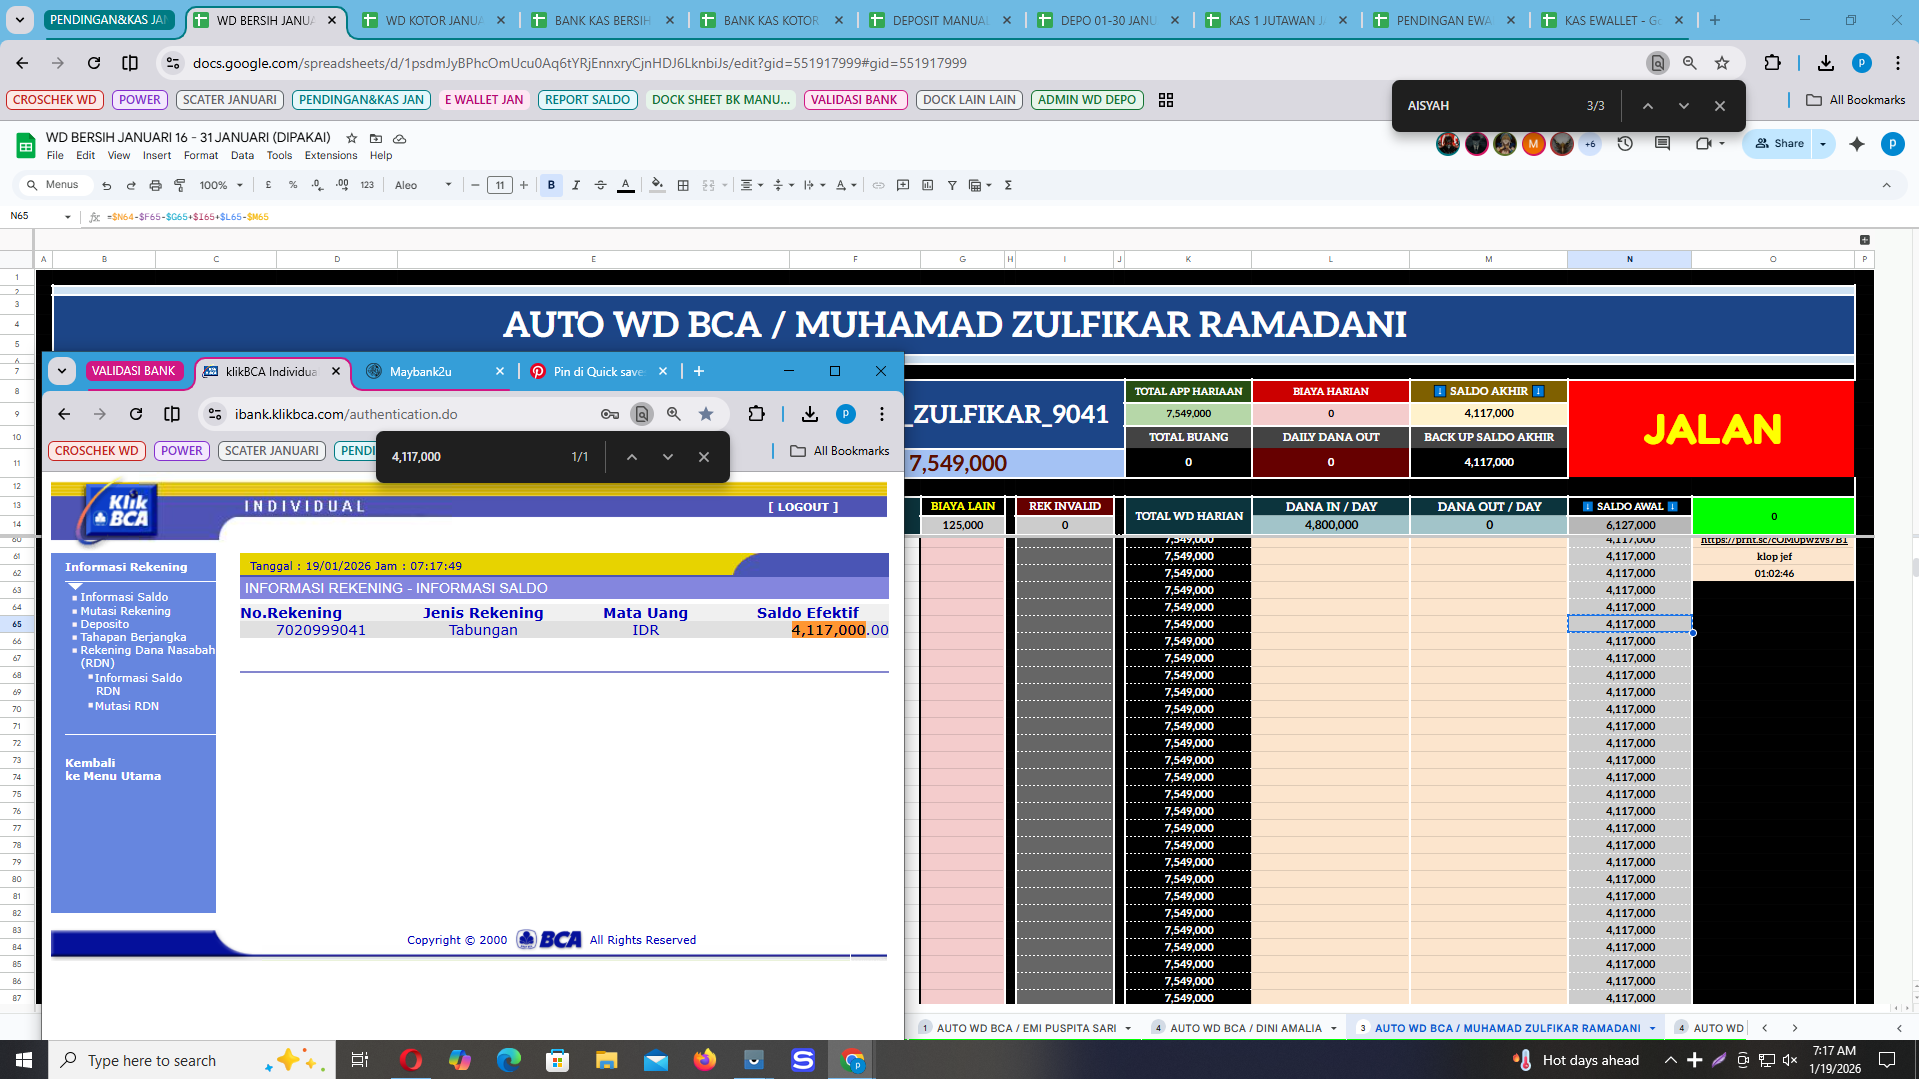Open the File menu in Sheets
The image size is (1919, 1079).
coord(55,156)
